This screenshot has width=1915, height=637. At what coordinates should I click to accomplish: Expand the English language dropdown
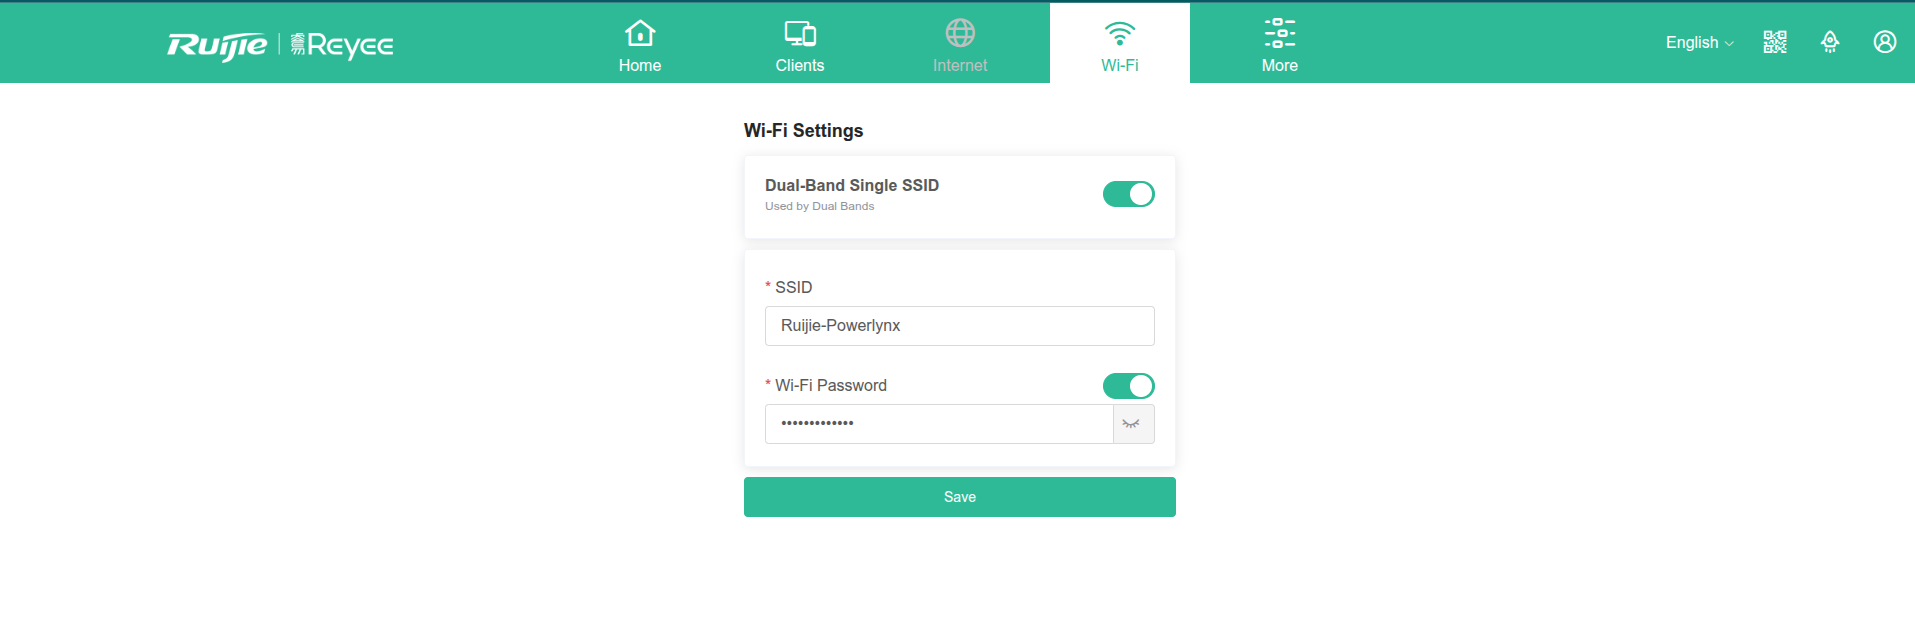point(1699,42)
